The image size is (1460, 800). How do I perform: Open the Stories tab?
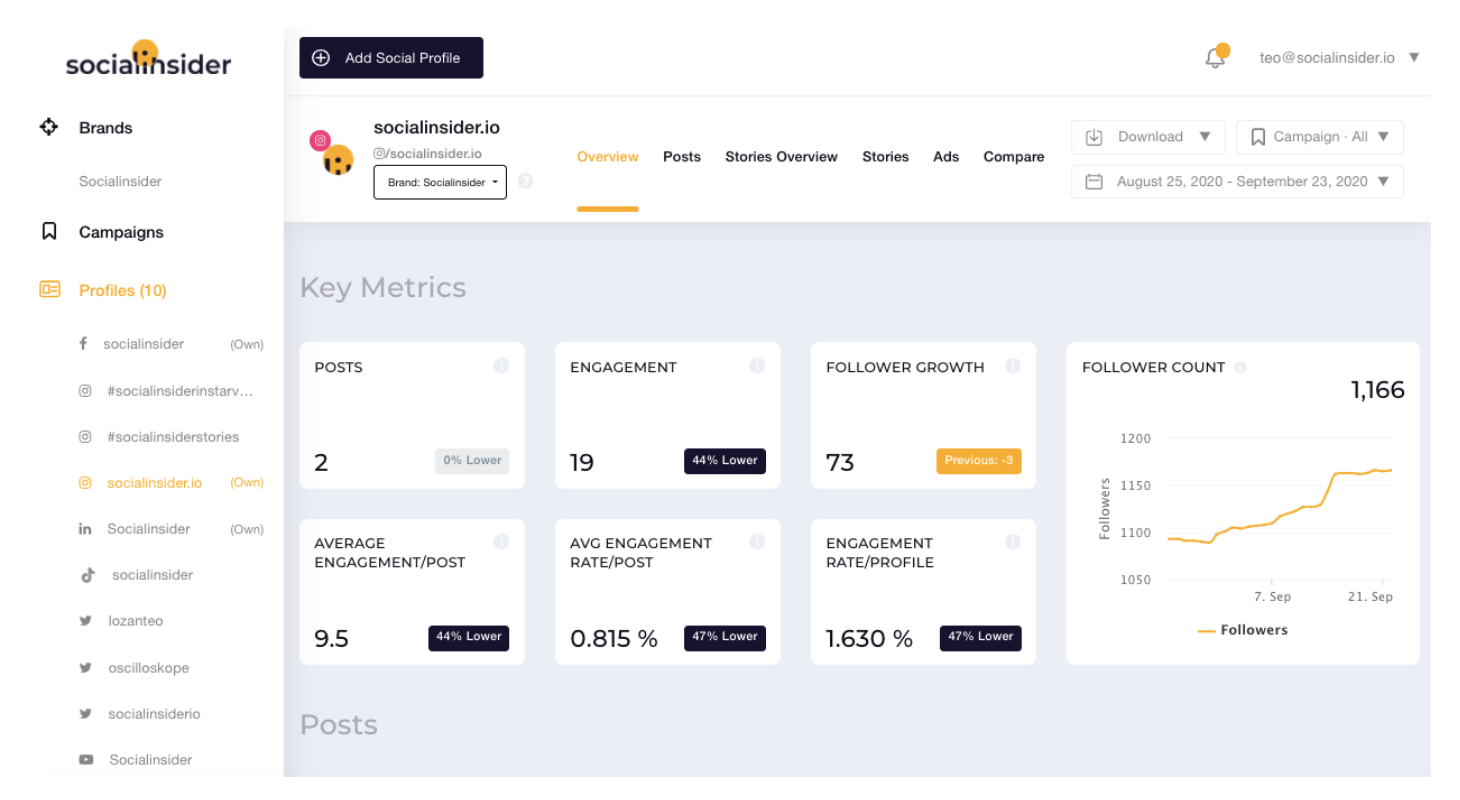(x=885, y=156)
